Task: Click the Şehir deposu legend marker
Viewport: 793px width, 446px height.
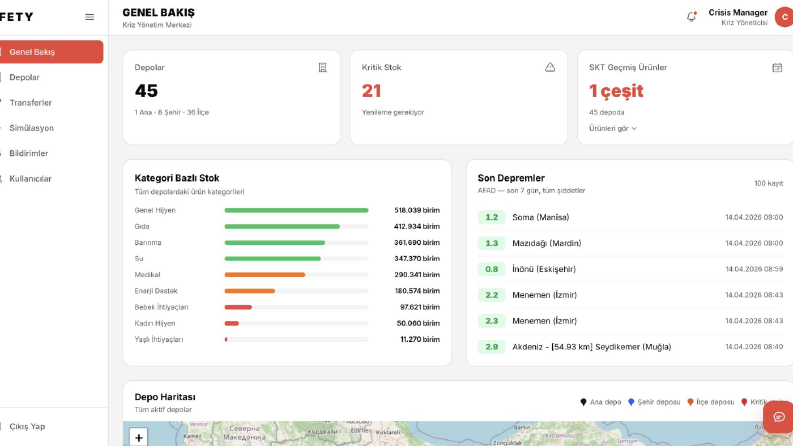Action: coord(631,402)
